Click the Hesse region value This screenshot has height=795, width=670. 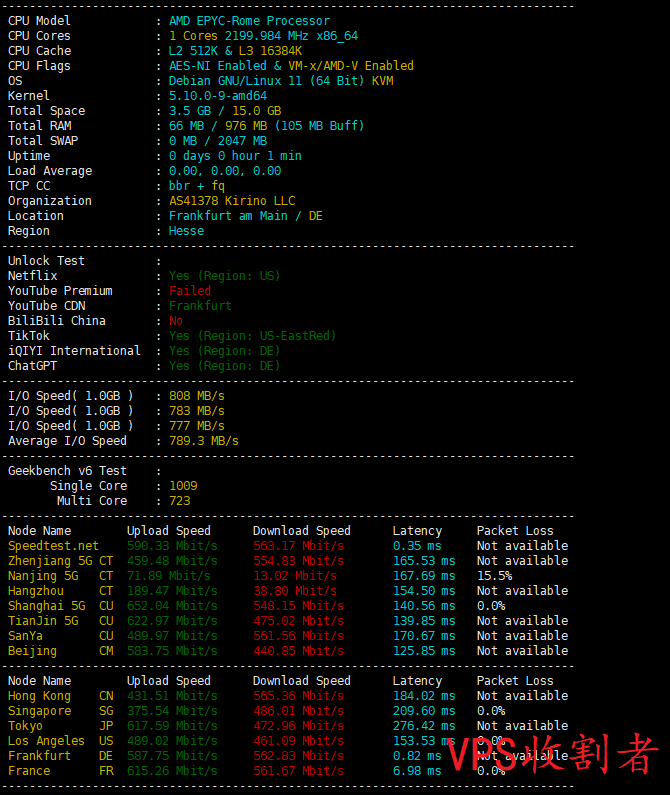[186, 231]
